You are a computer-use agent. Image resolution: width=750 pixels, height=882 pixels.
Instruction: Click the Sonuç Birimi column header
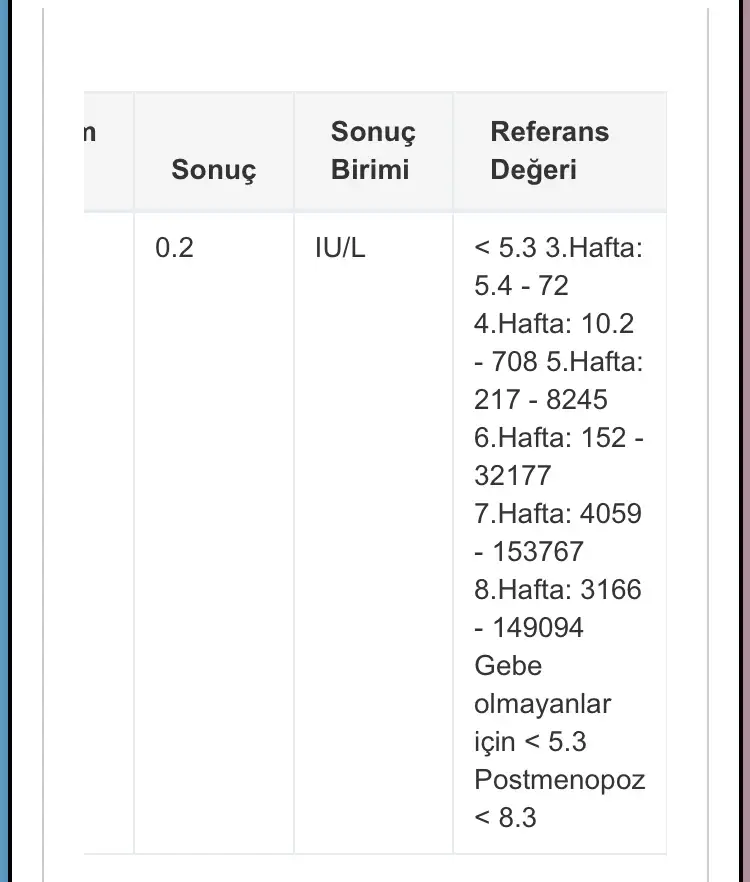pyautogui.click(x=372, y=150)
